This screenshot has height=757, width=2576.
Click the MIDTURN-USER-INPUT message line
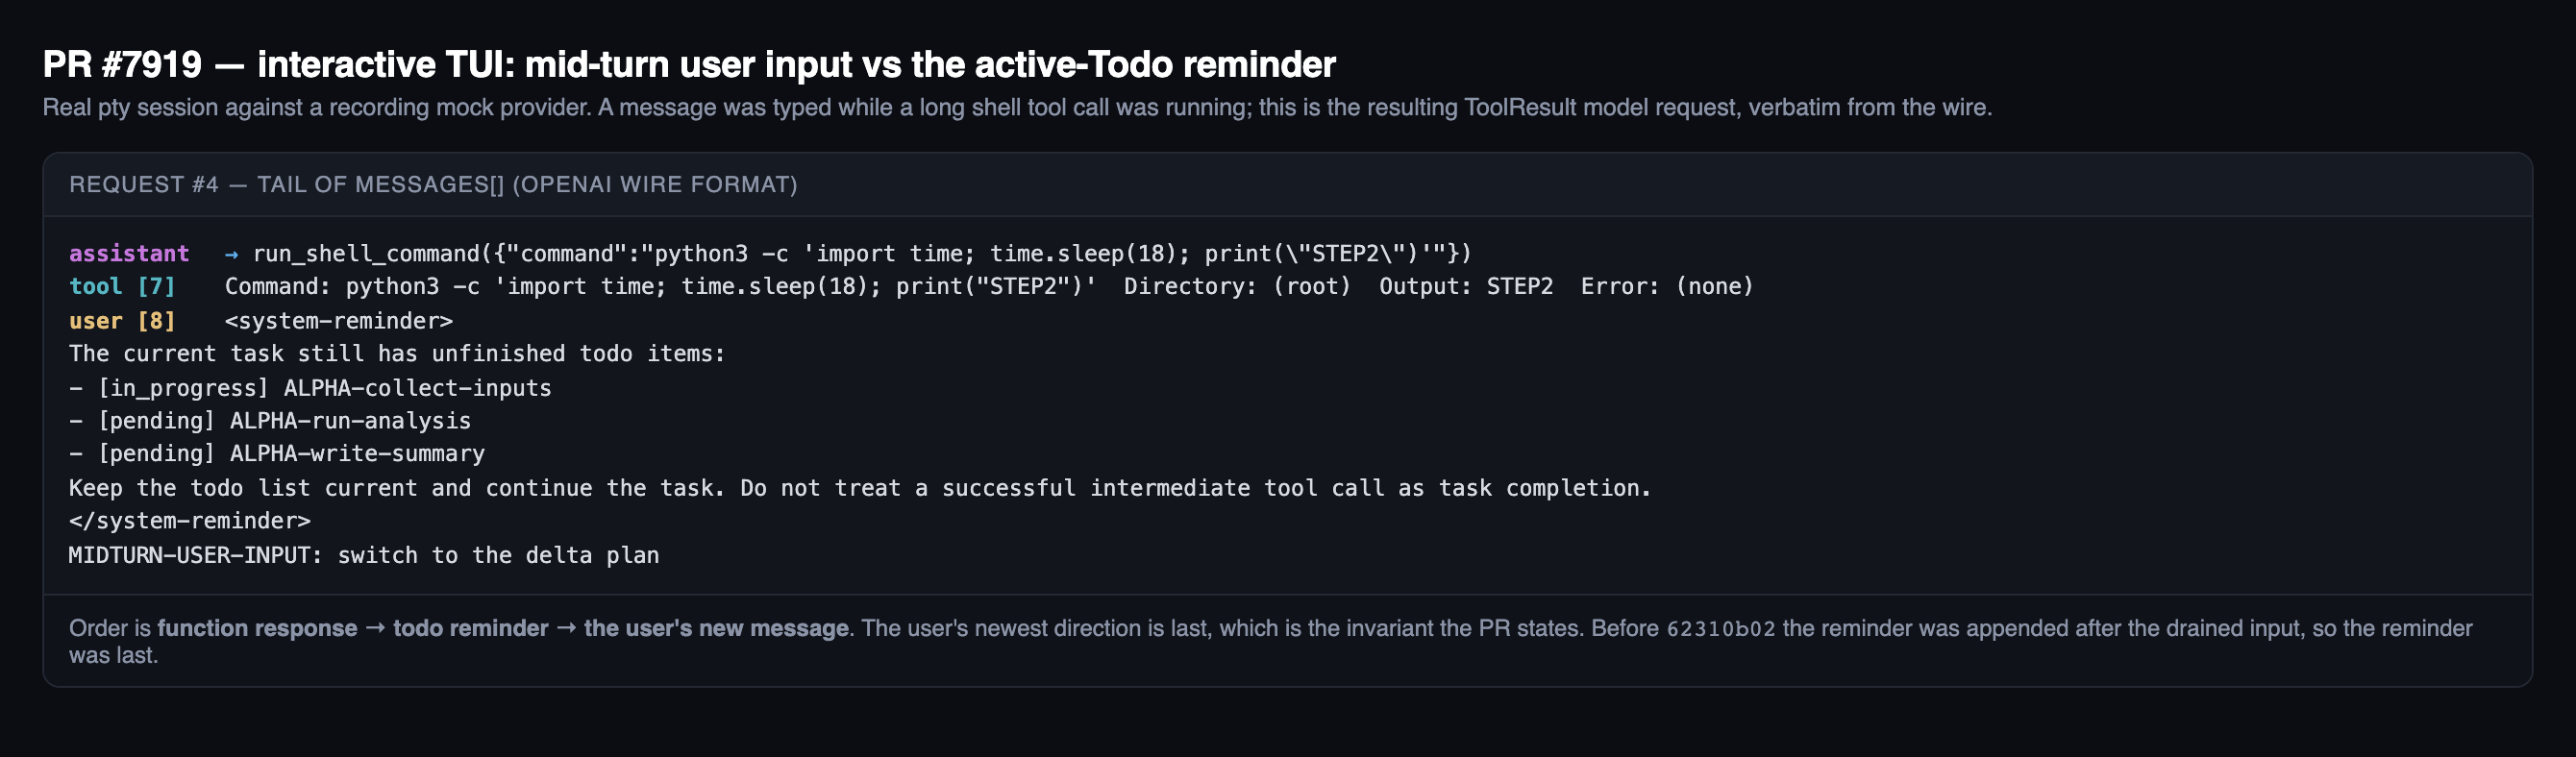[364, 555]
